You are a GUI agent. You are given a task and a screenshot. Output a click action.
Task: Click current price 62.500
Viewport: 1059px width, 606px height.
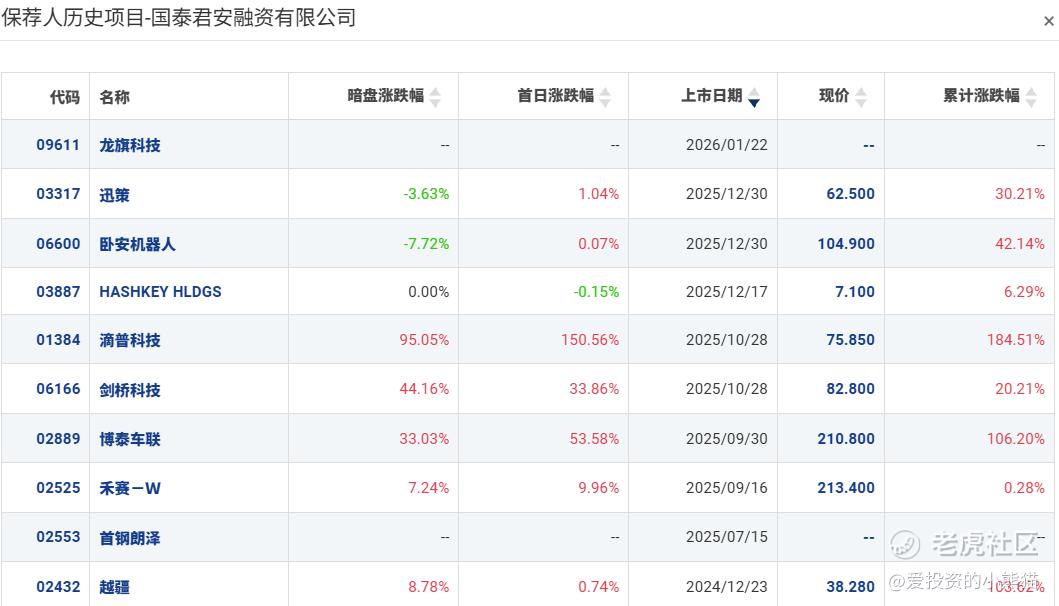(850, 194)
